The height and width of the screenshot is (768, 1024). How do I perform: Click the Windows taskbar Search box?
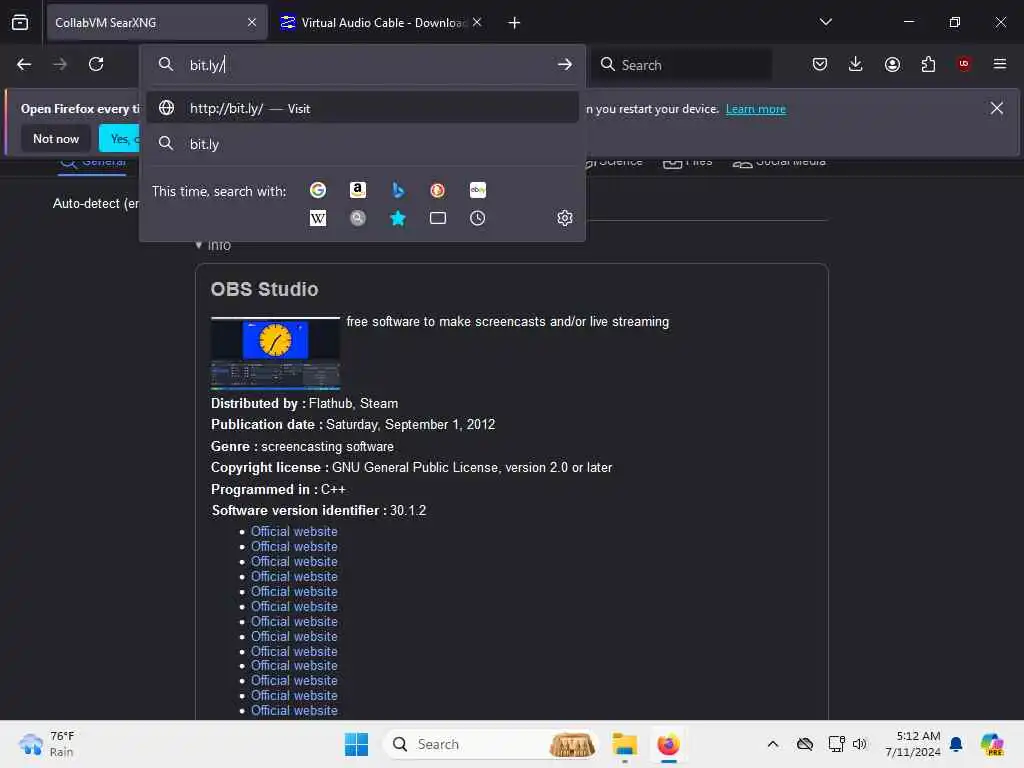490,744
